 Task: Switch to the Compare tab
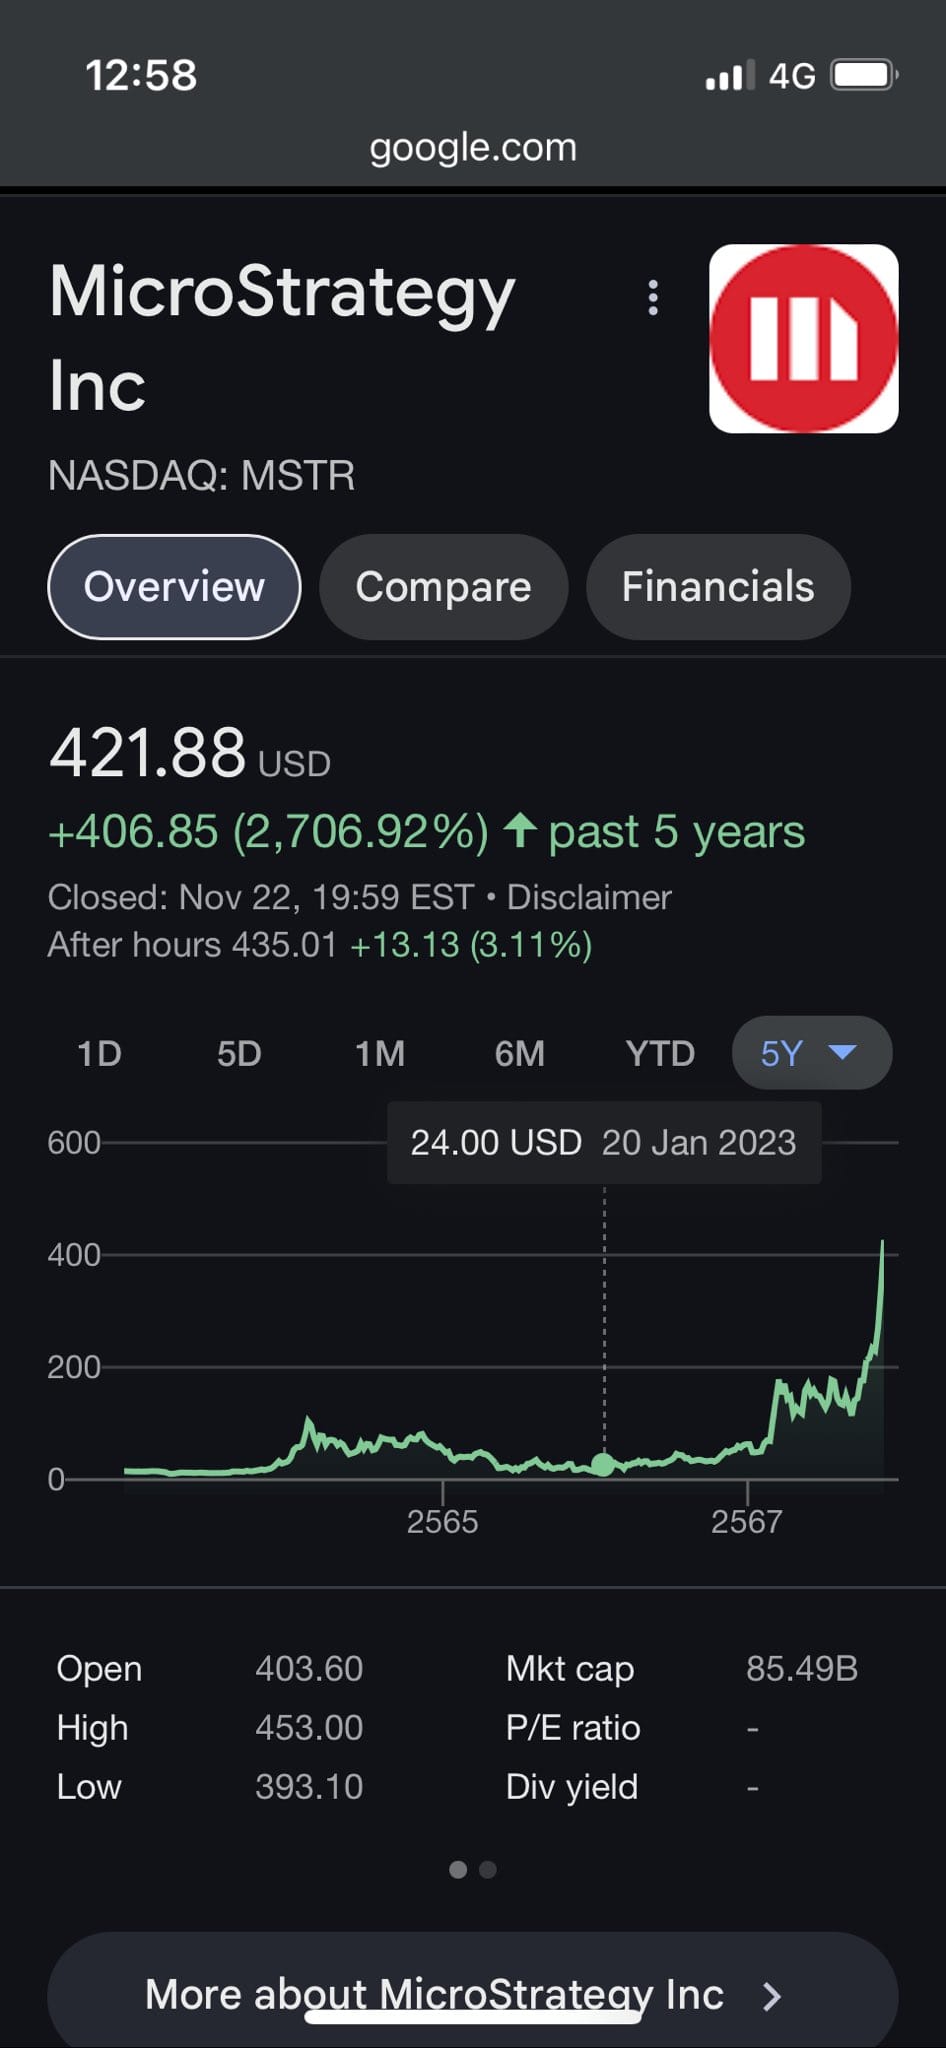tap(443, 587)
